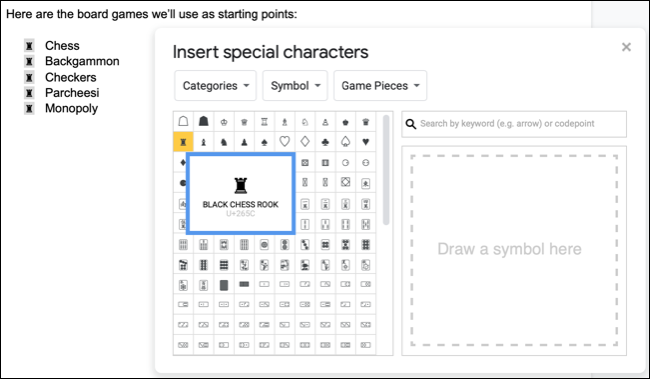The width and height of the screenshot is (650, 379).
Task: Pick the black chess pawn symbol
Action: pos(244,142)
